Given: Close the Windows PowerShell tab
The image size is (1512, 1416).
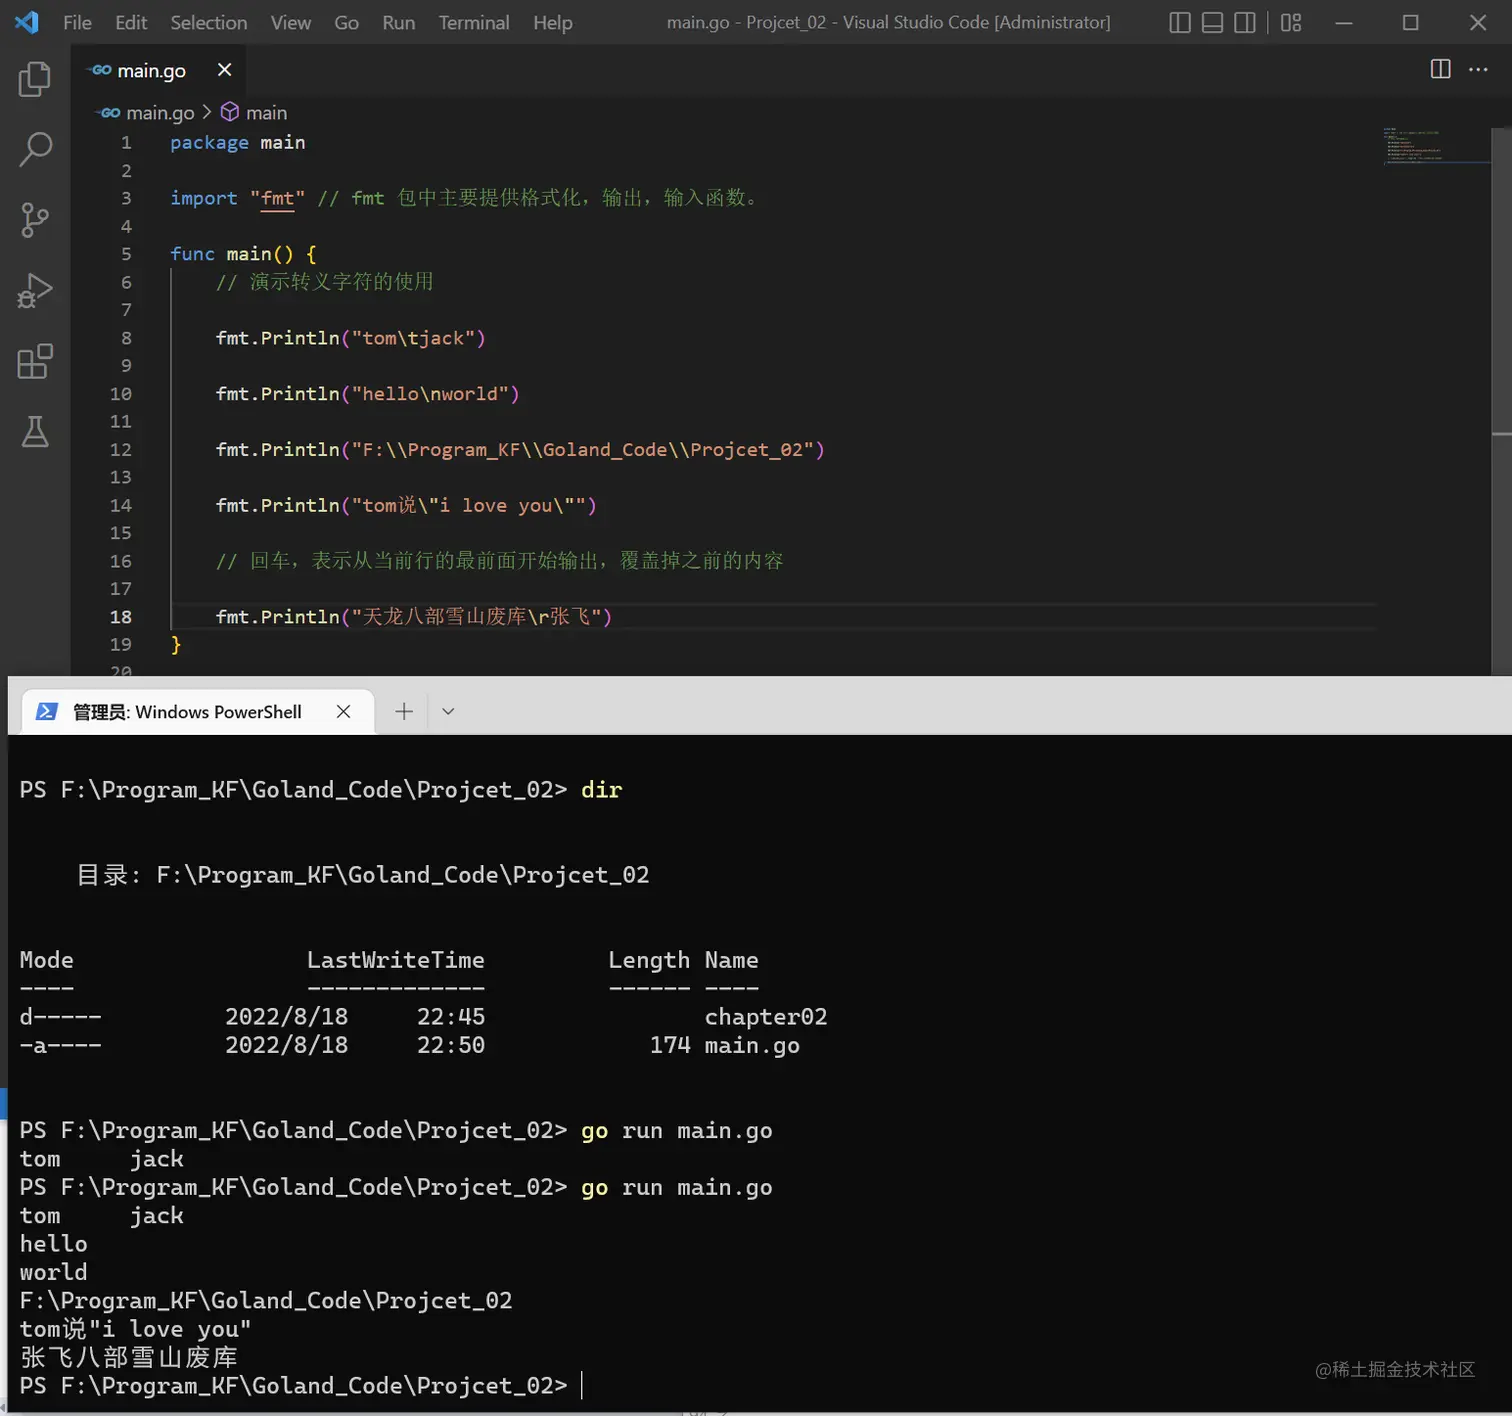Looking at the screenshot, I should coord(343,711).
